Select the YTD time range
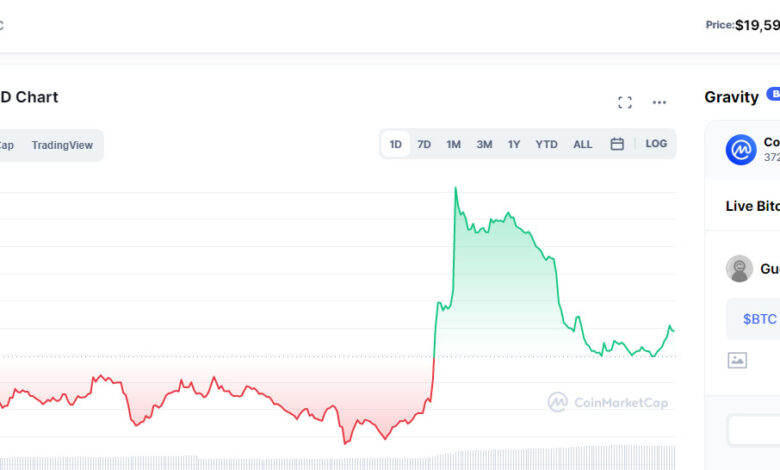The image size is (780, 470). pyautogui.click(x=546, y=144)
